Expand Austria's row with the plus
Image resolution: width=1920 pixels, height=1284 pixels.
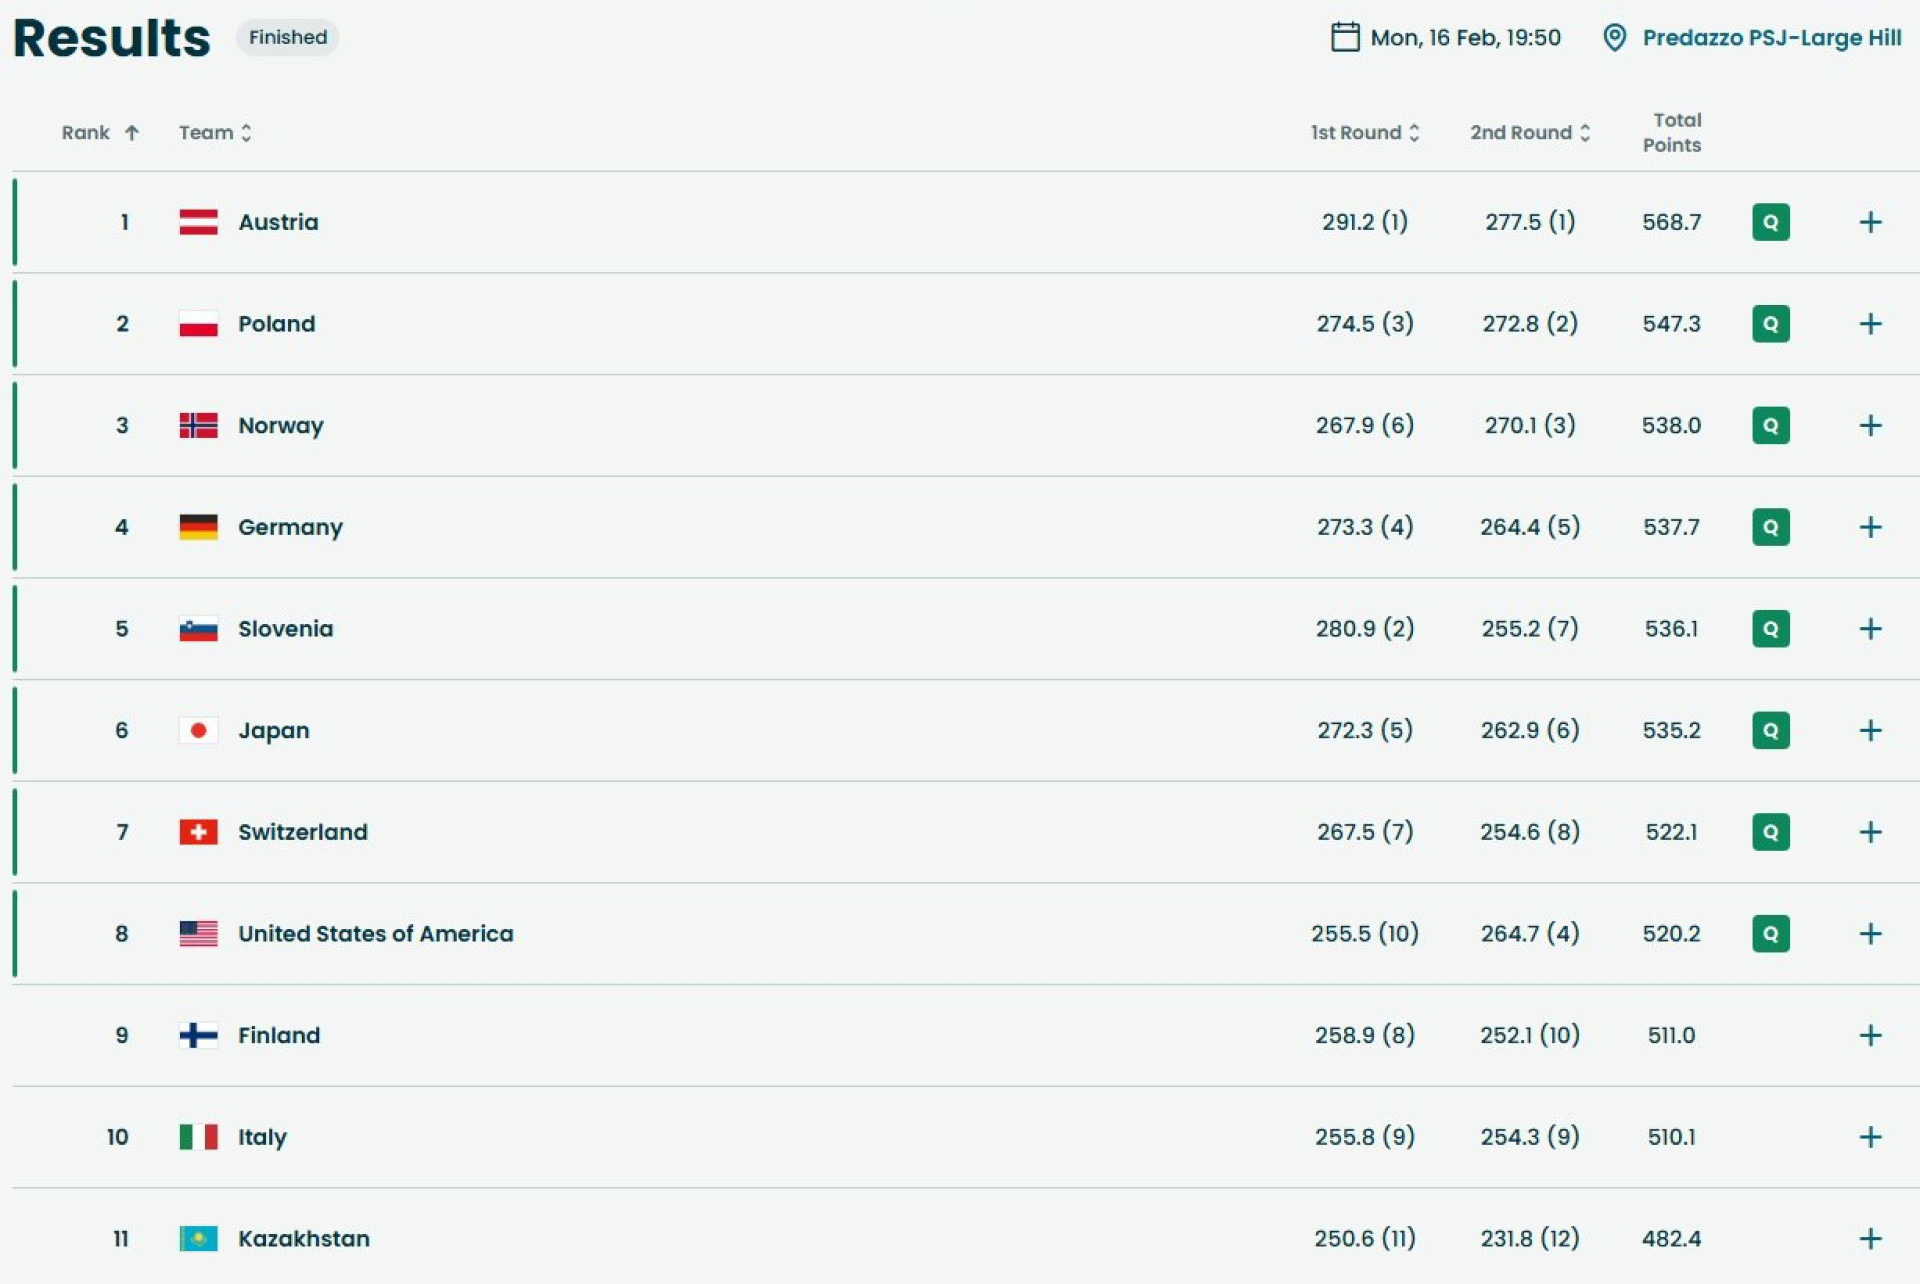pyautogui.click(x=1870, y=222)
